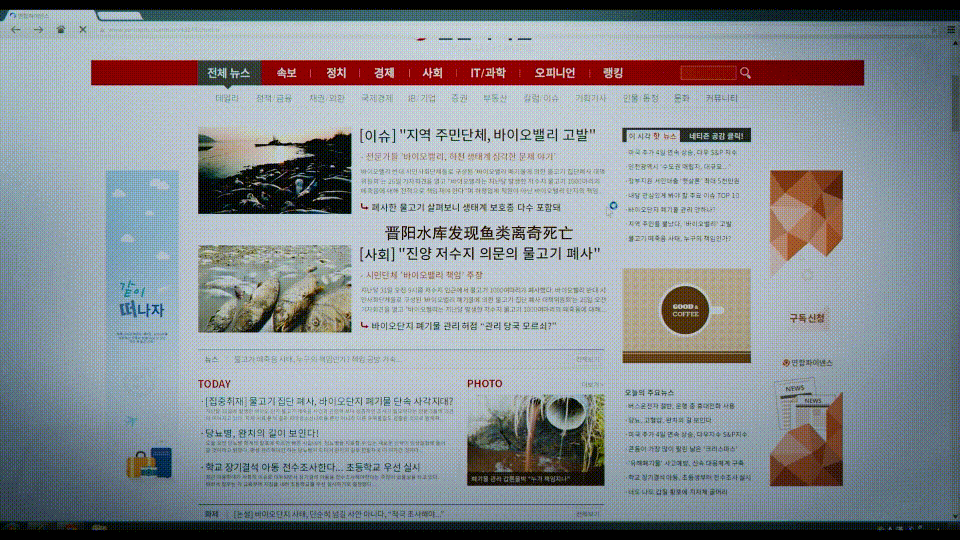Click the magnifier search icon in red bar

pos(745,73)
